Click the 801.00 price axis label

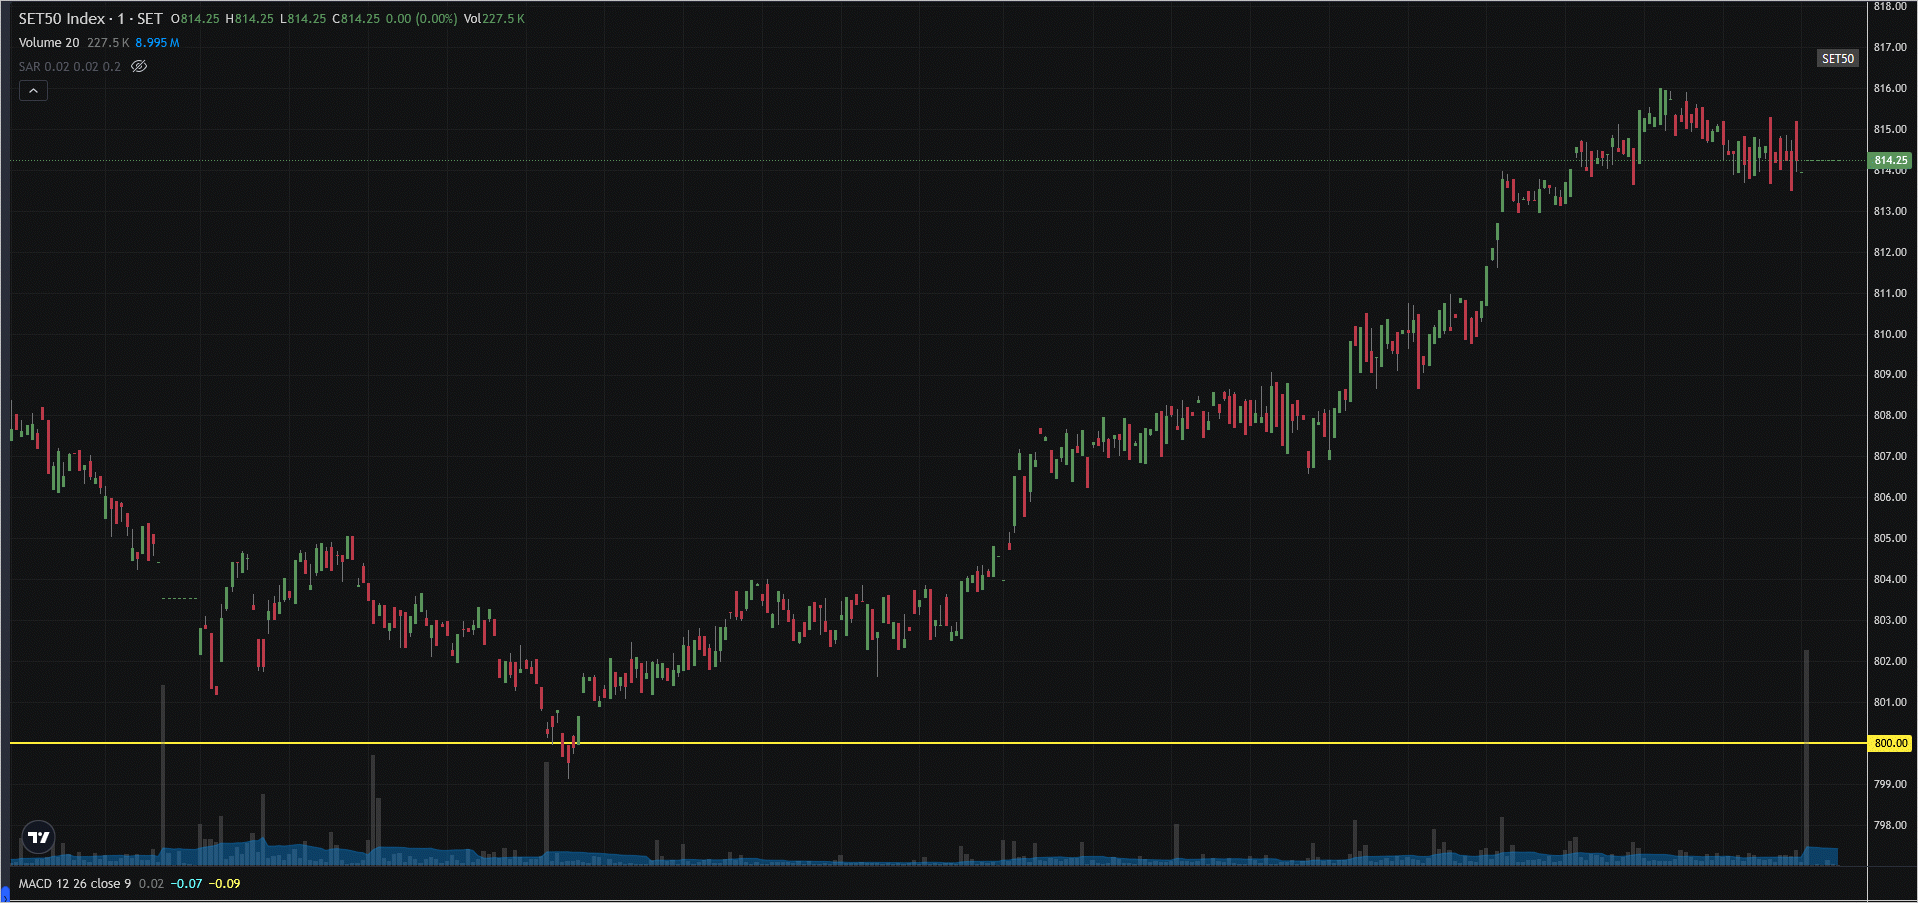pos(1890,702)
